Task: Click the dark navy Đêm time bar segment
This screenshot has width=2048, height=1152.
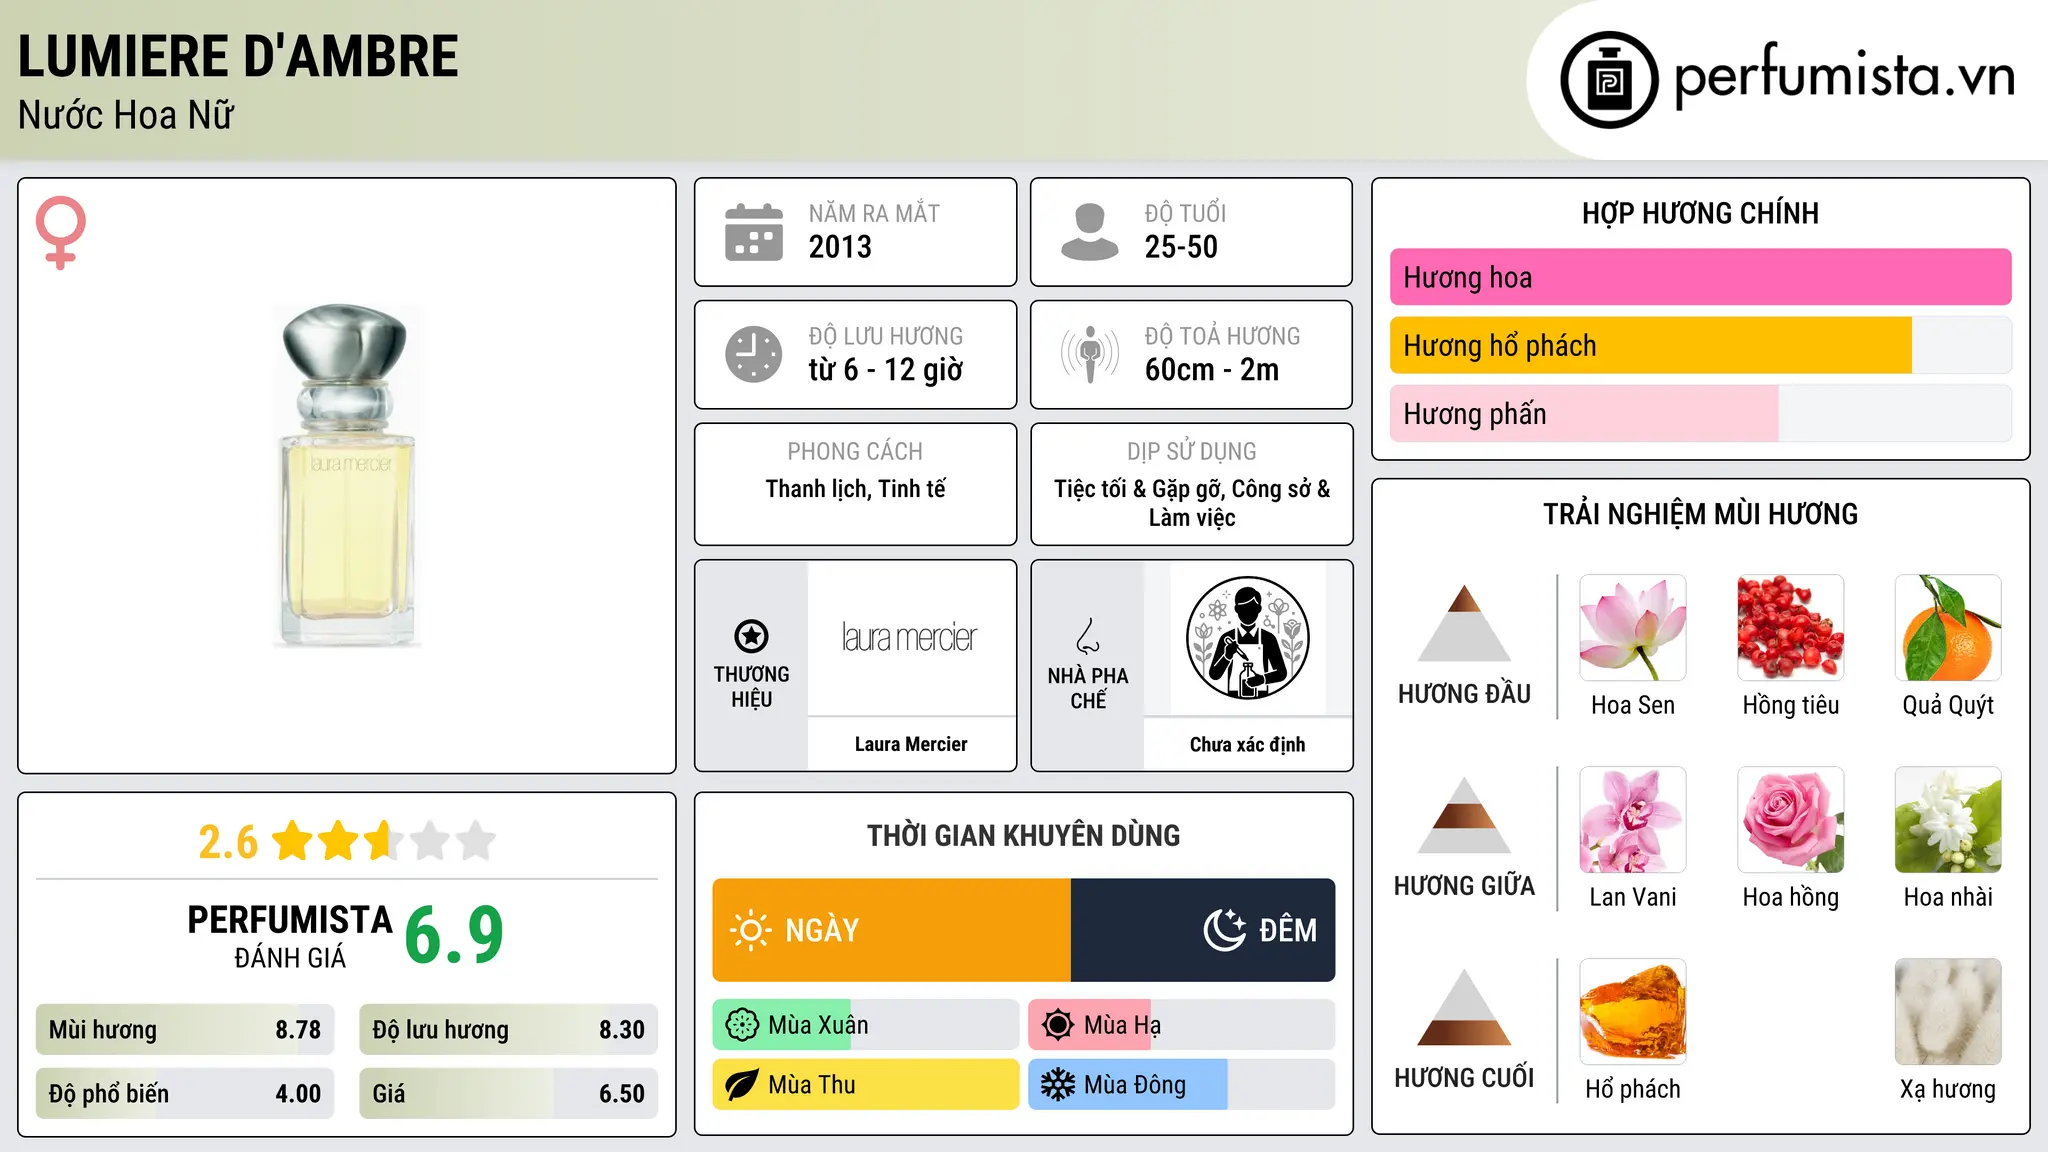Action: tap(1203, 930)
